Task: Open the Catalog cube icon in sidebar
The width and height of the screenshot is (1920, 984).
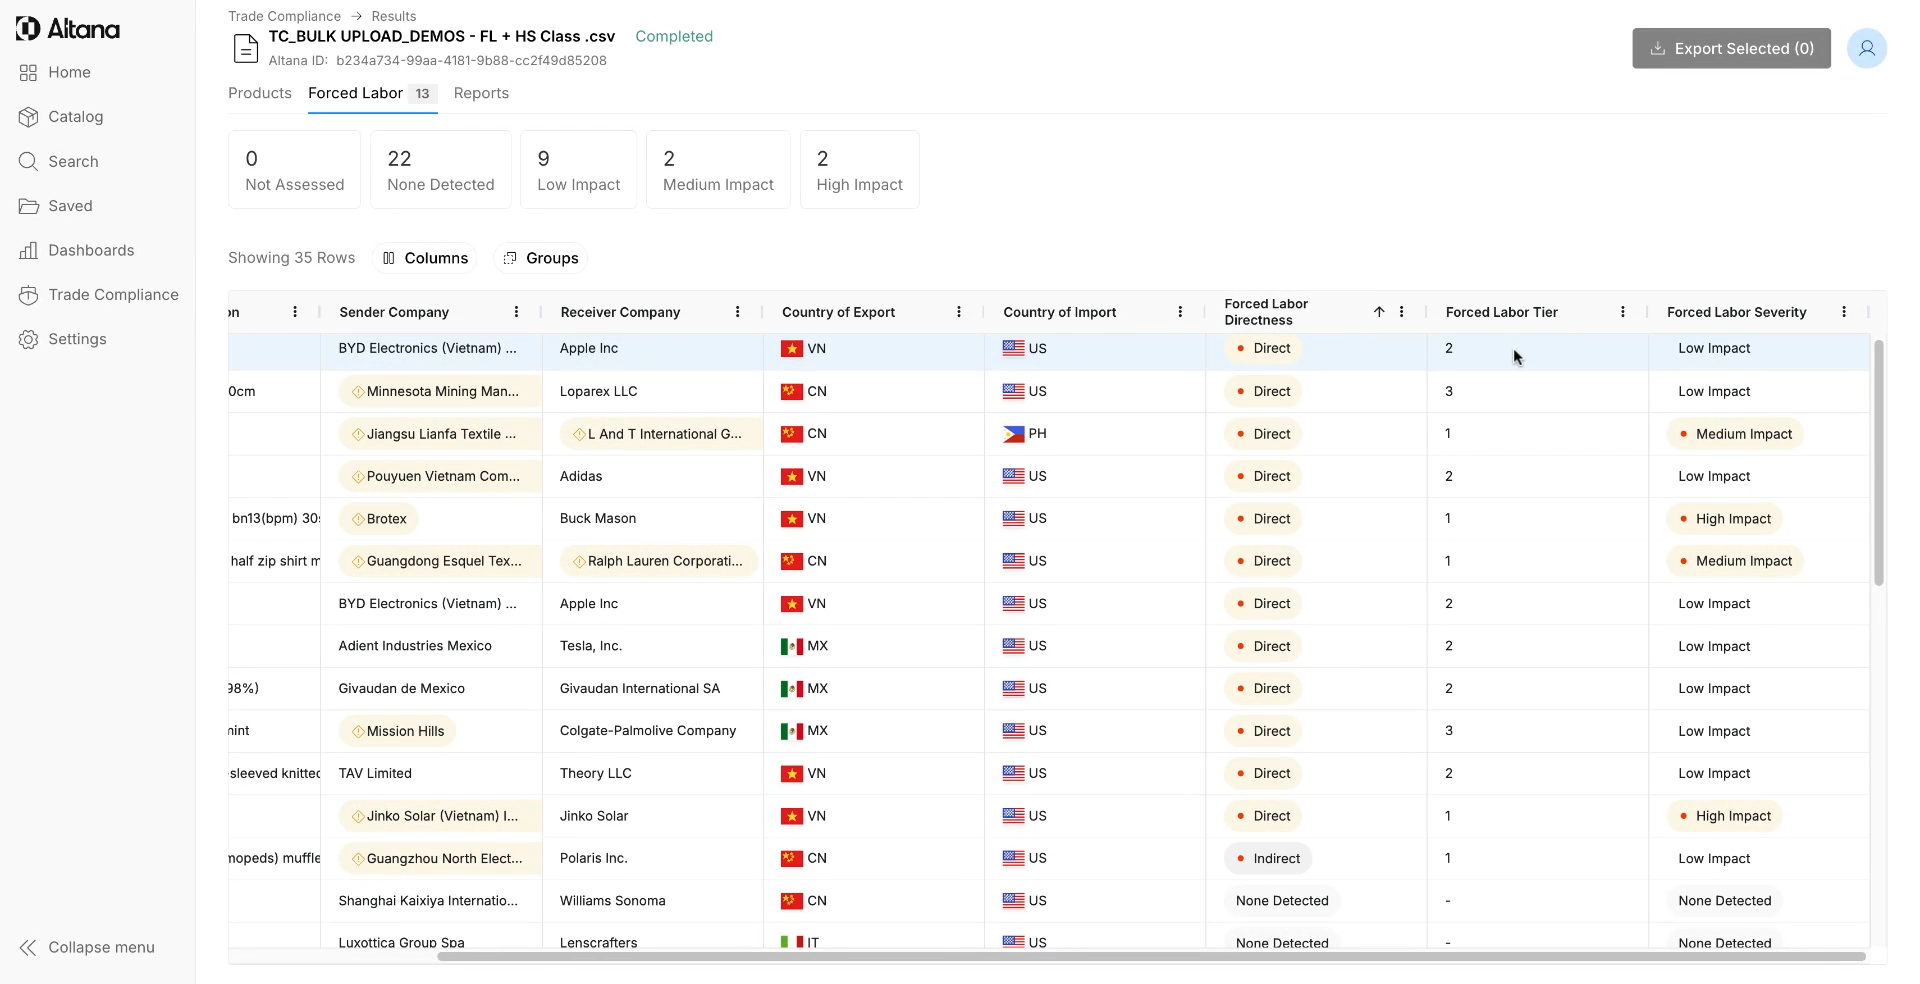Action: (28, 117)
